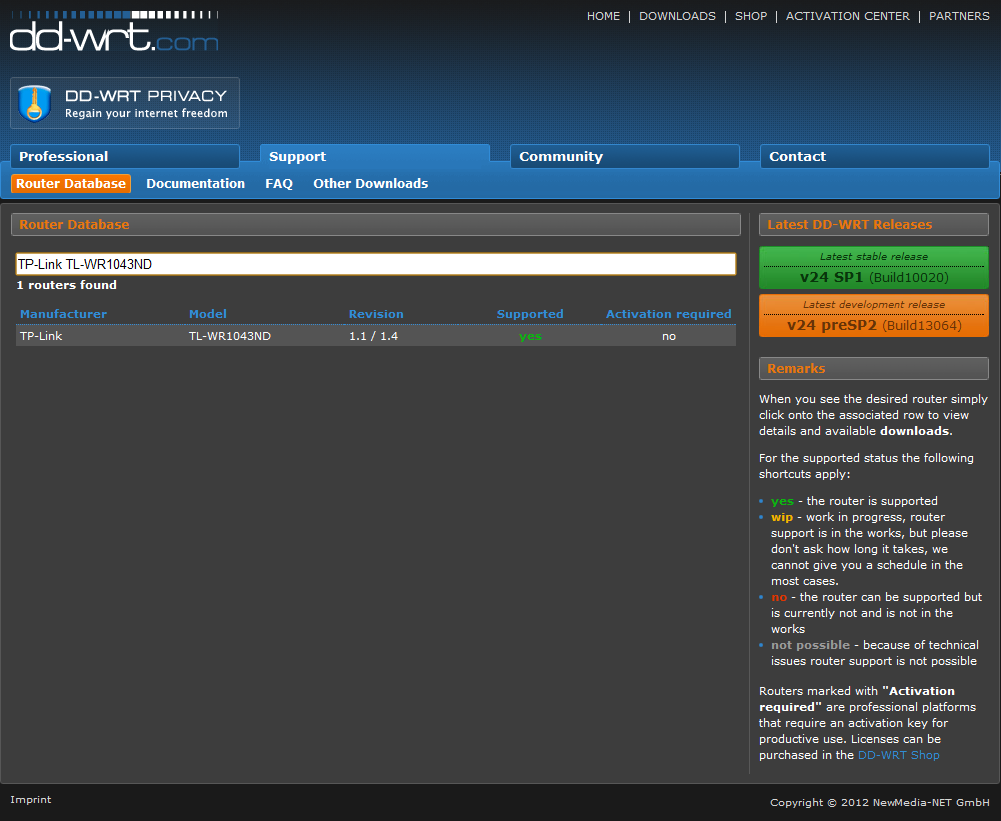The width and height of the screenshot is (1001, 821).
Task: Click the green 'yes' supported cell
Action: point(530,336)
